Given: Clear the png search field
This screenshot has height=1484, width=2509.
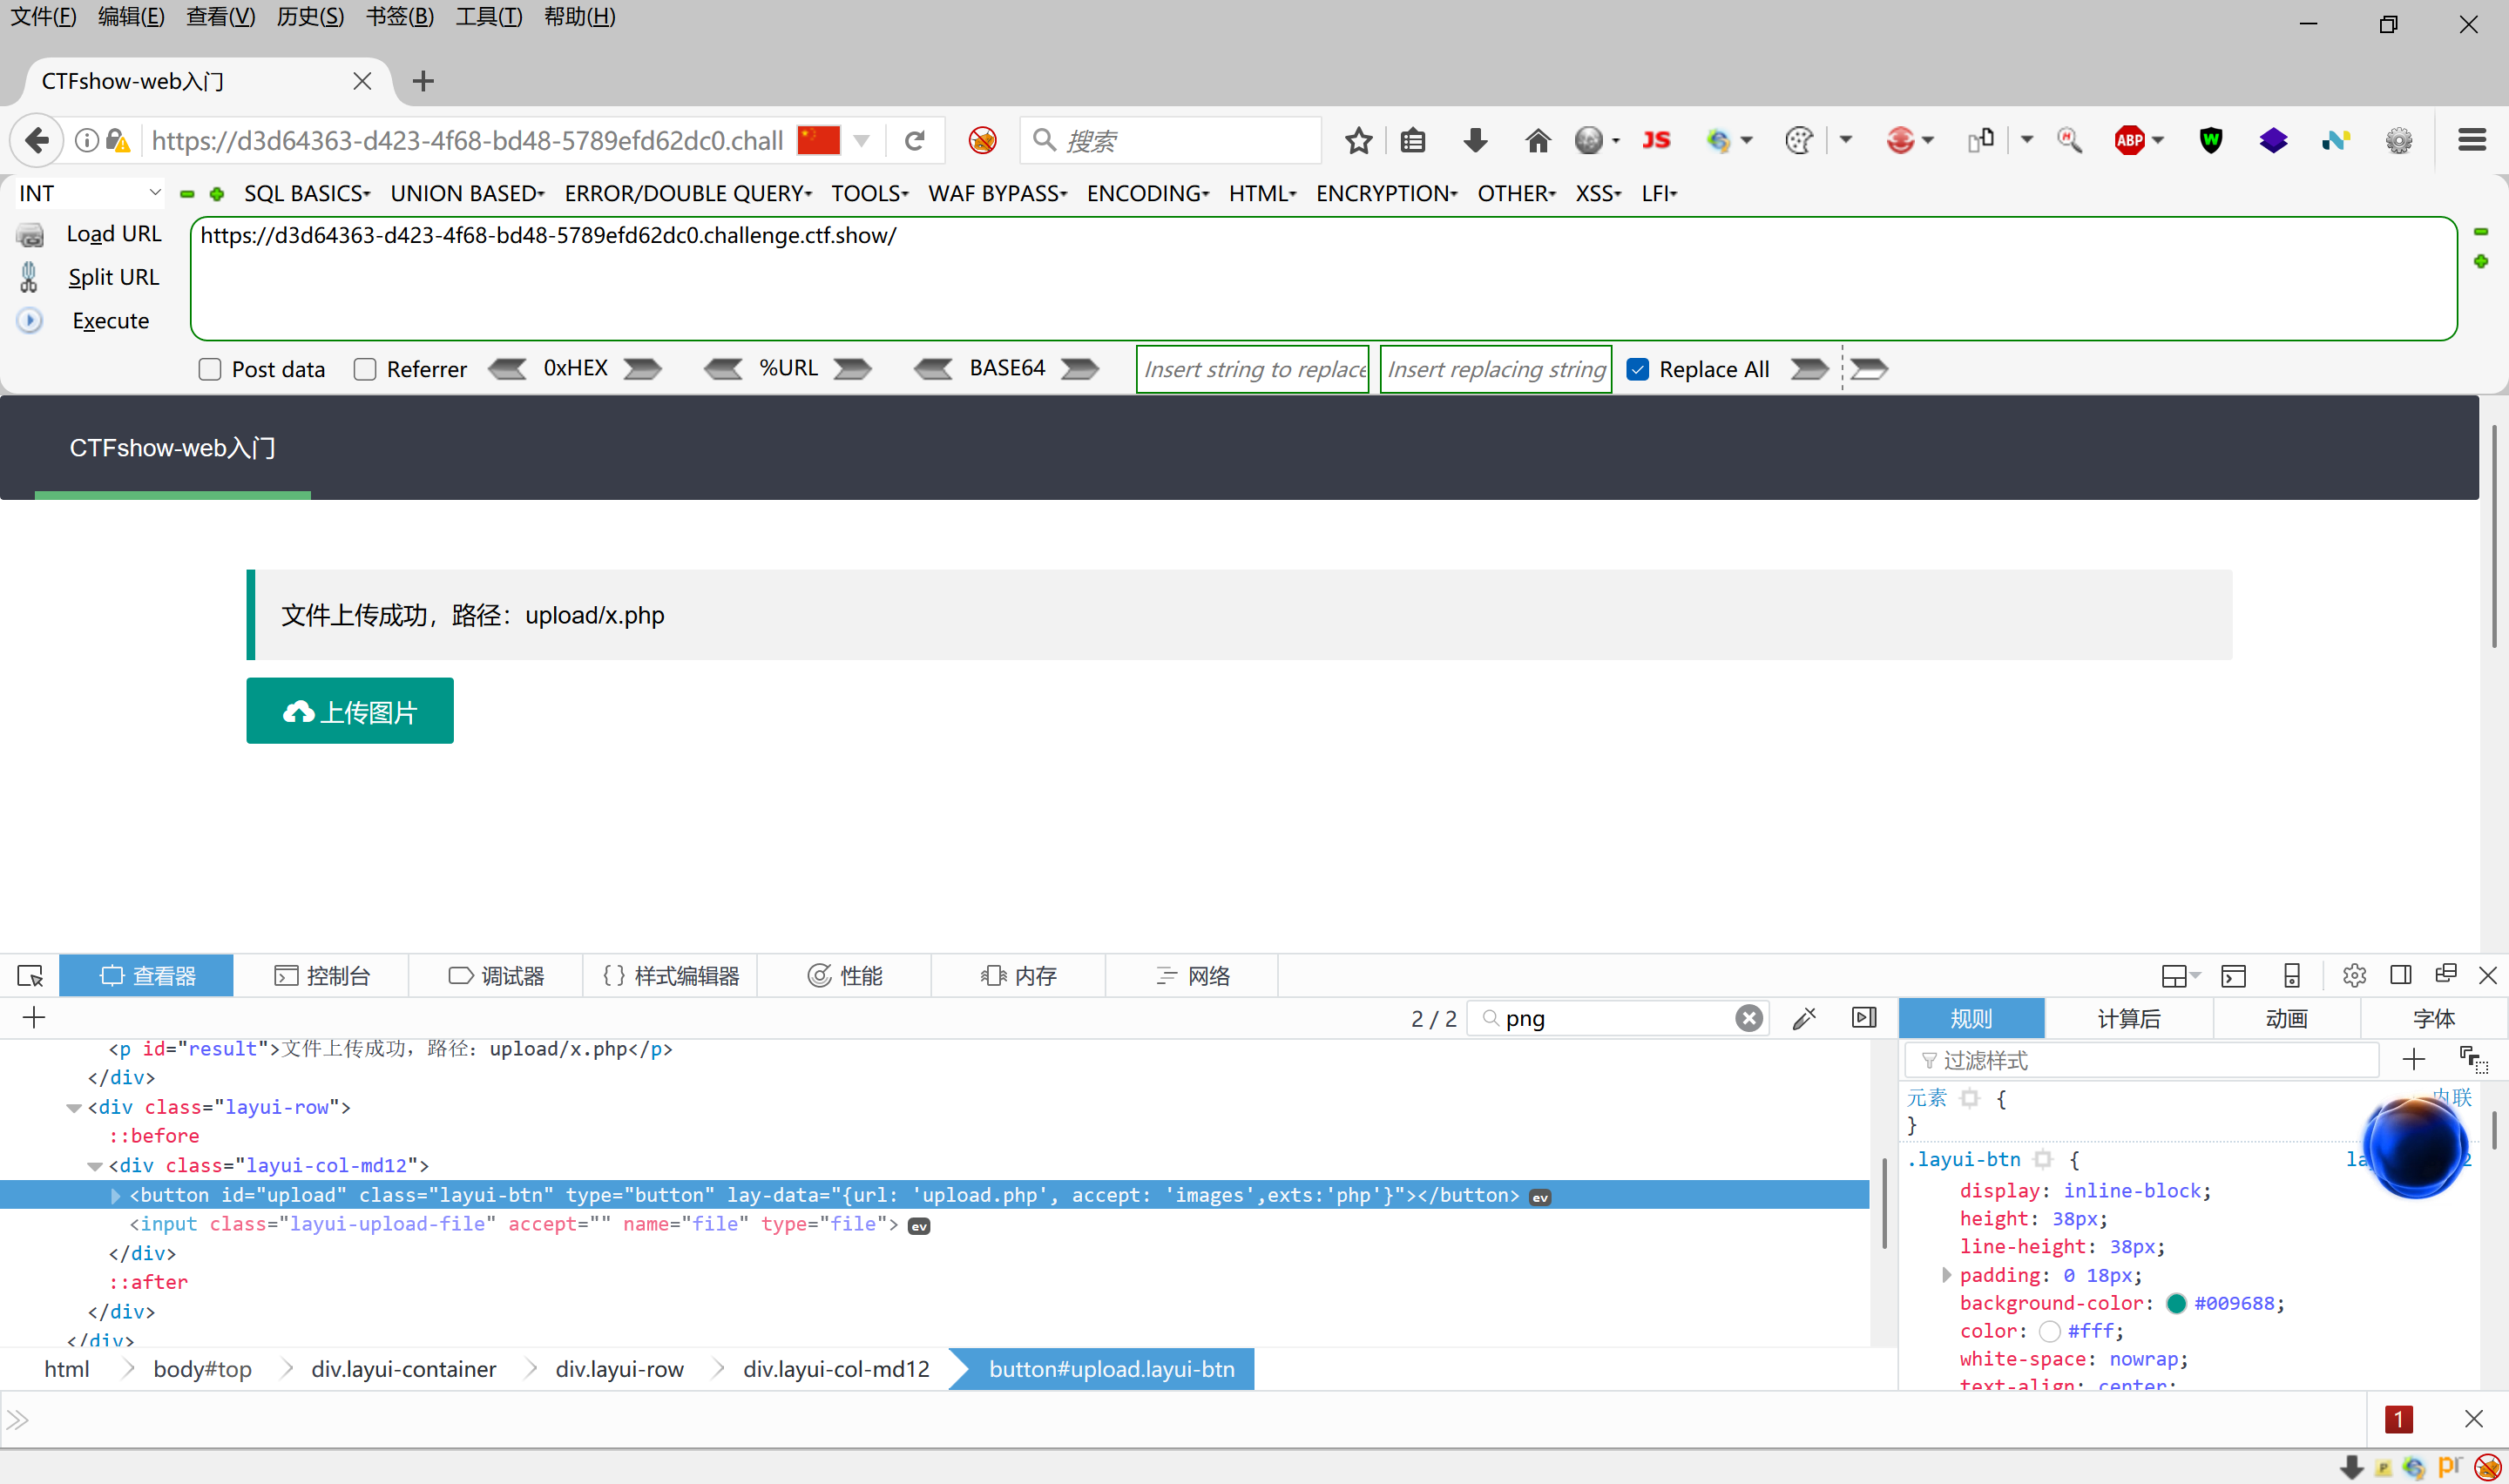Looking at the screenshot, I should pos(1748,1018).
